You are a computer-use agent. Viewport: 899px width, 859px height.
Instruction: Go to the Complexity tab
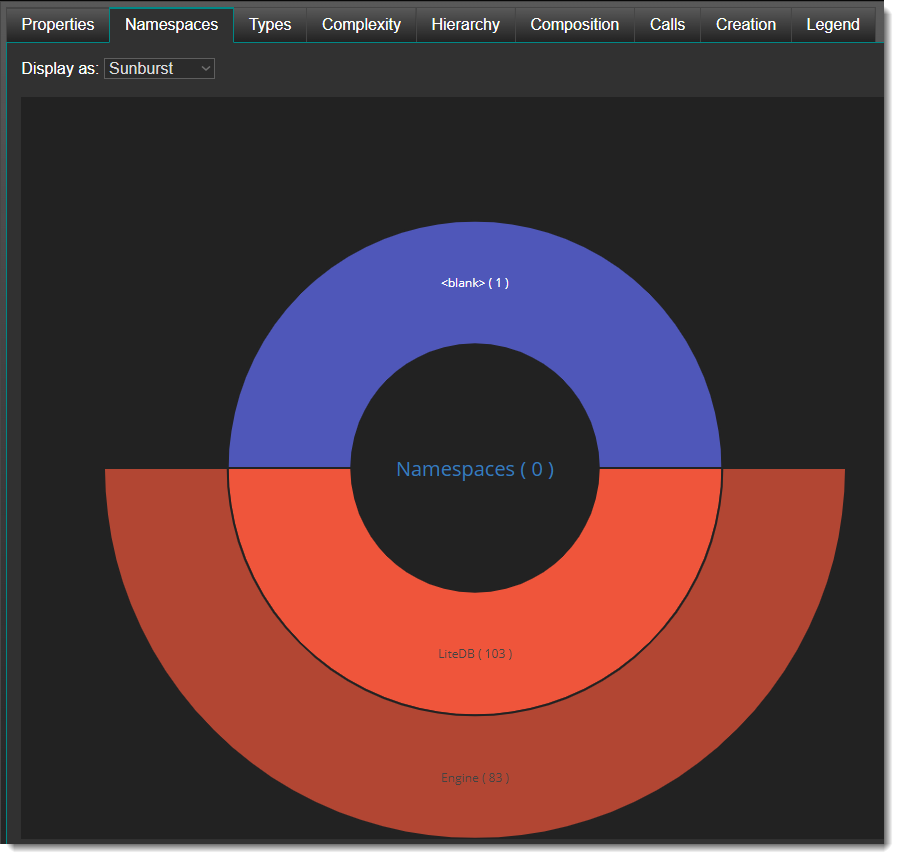tap(361, 25)
